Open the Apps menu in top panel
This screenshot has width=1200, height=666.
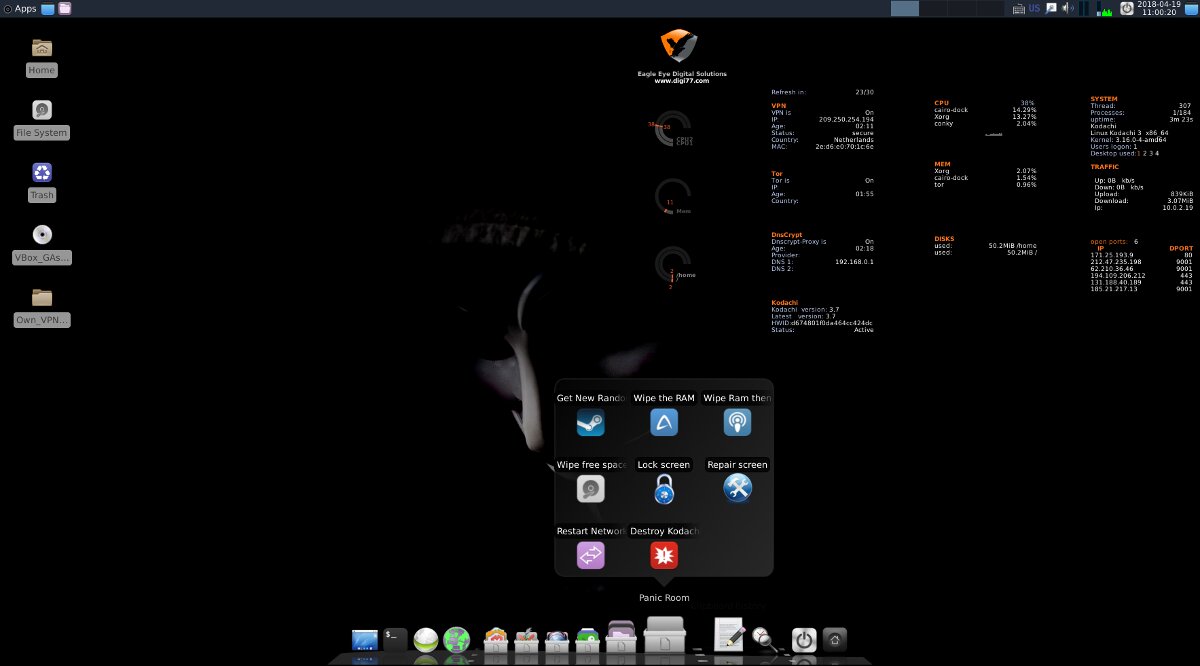point(20,8)
